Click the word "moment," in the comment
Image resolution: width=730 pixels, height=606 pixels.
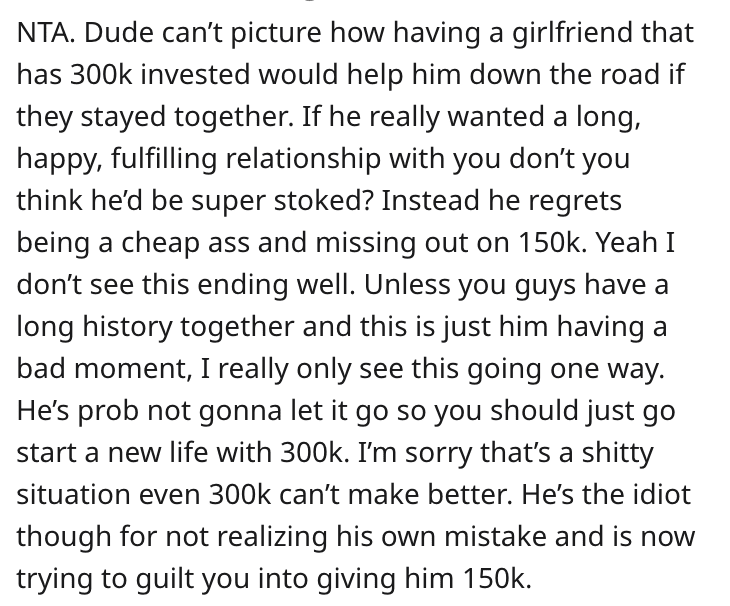point(133,369)
